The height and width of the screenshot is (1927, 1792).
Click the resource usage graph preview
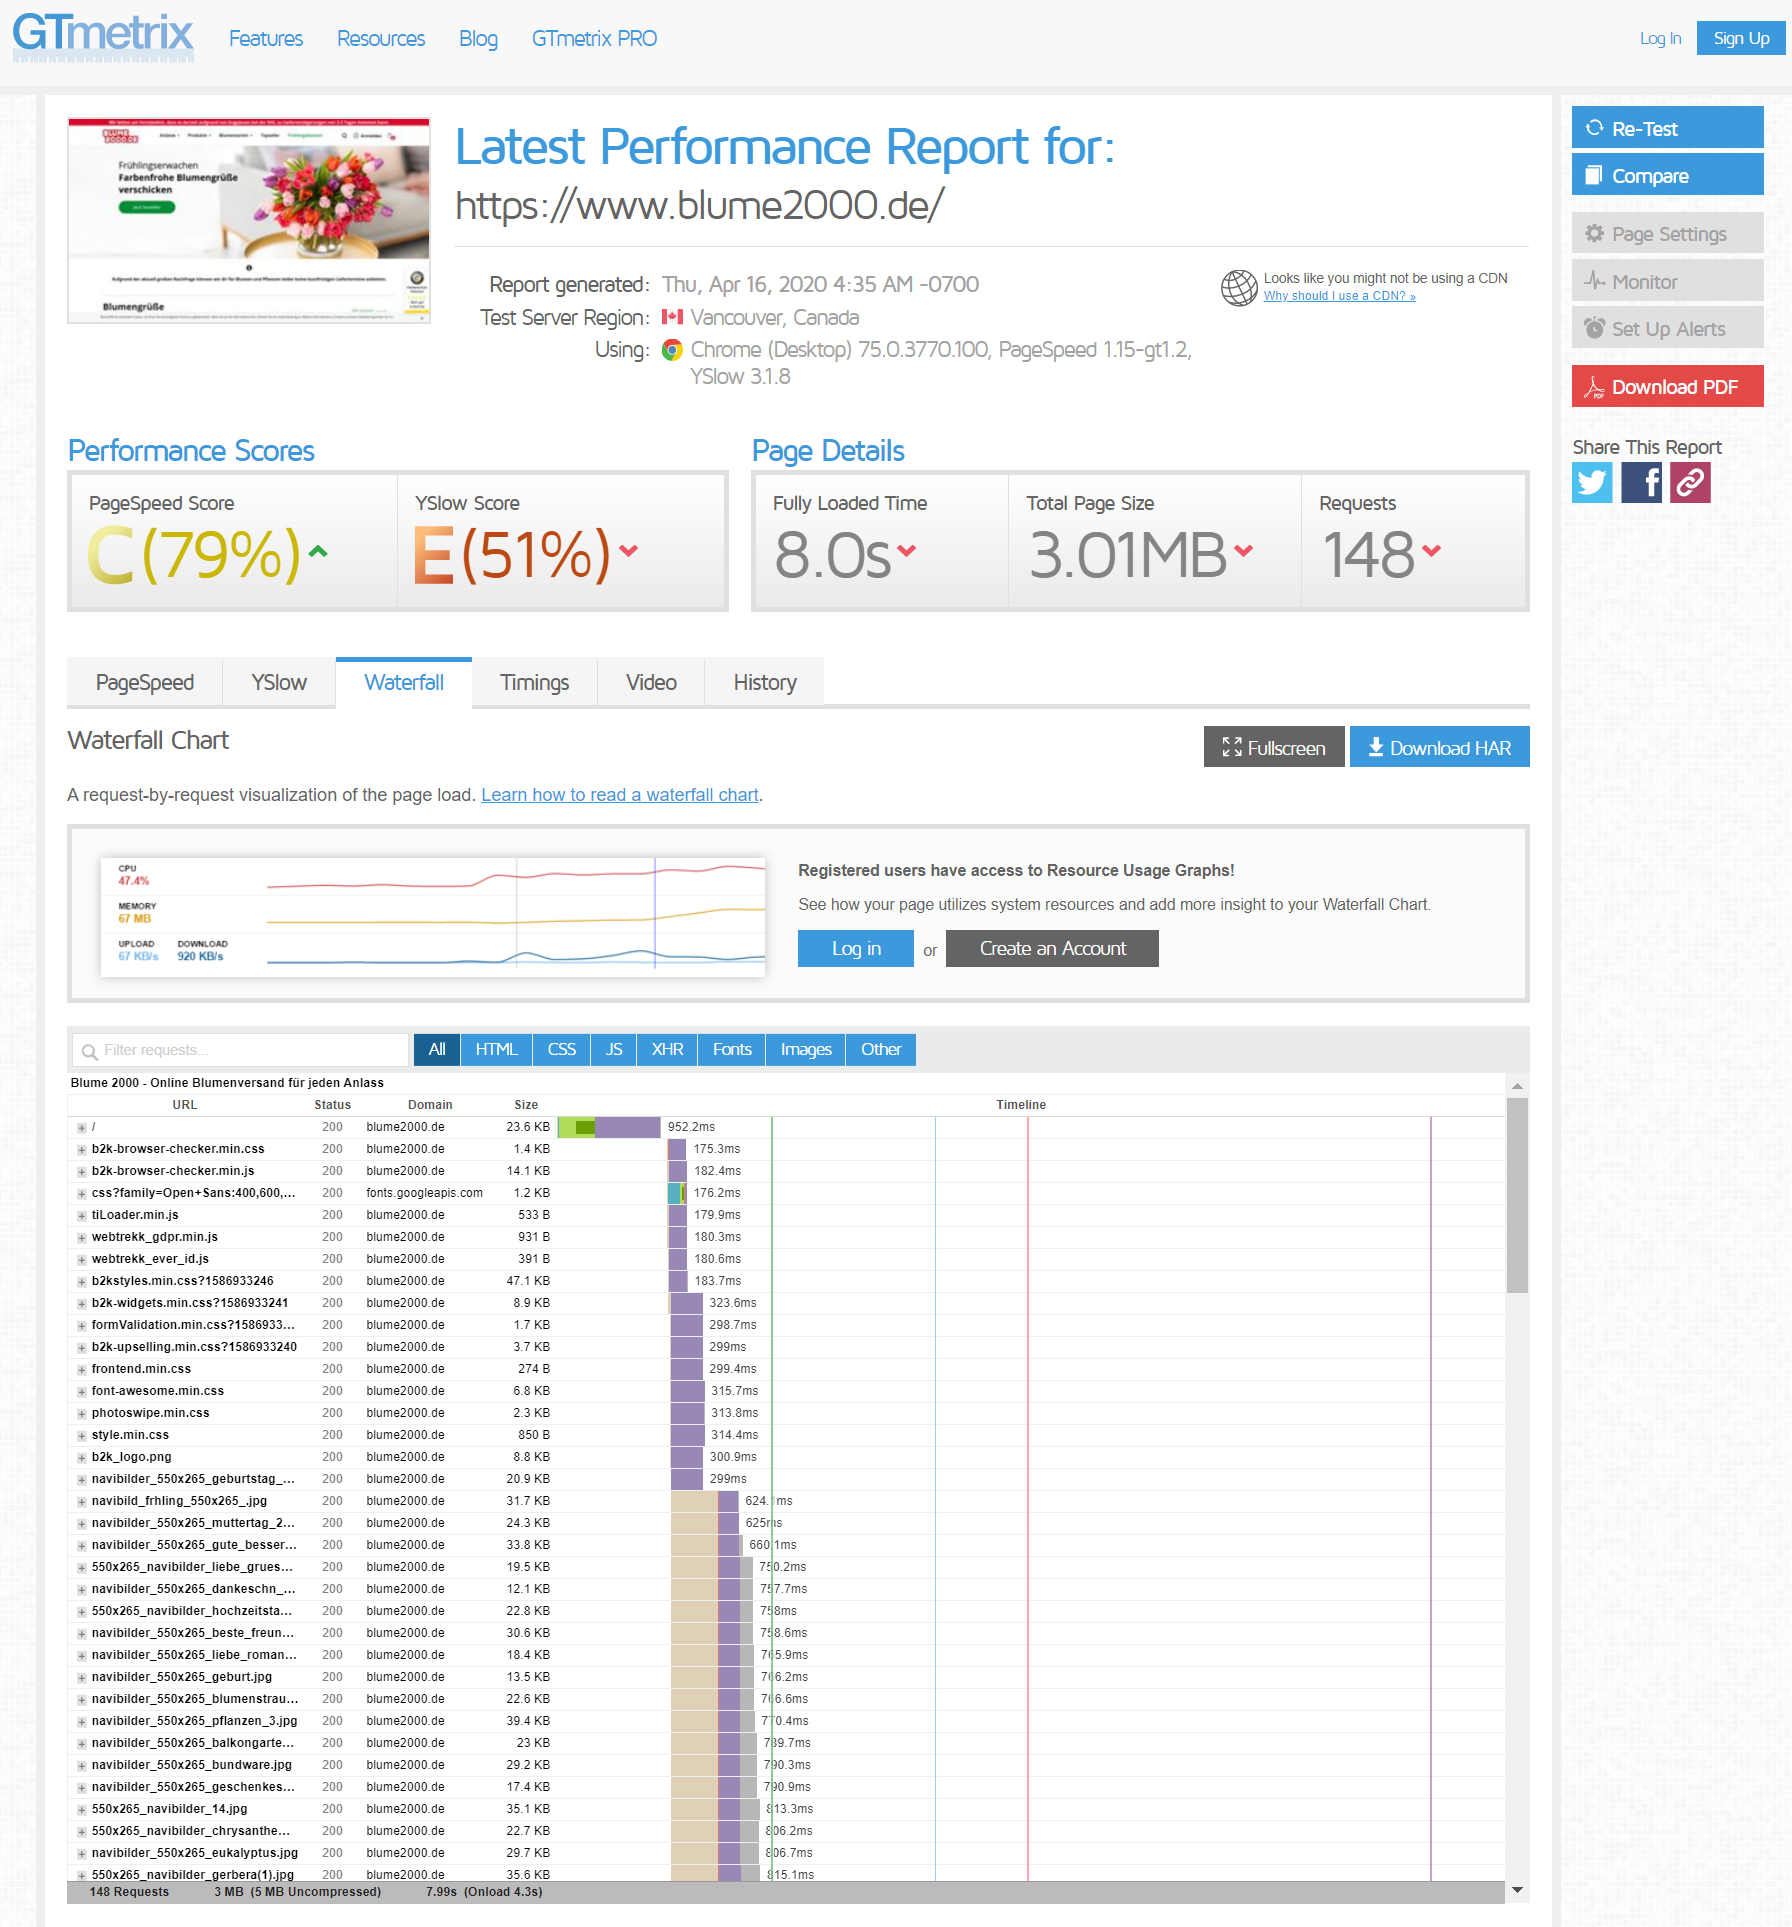[433, 916]
